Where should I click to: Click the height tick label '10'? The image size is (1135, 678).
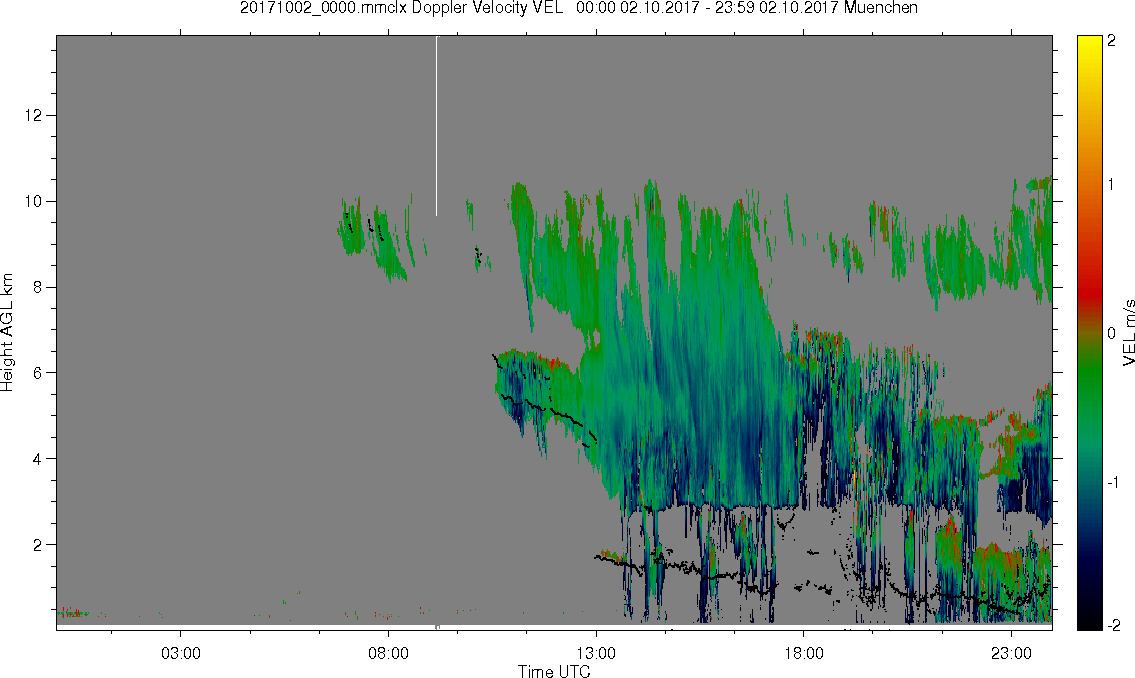[33, 201]
